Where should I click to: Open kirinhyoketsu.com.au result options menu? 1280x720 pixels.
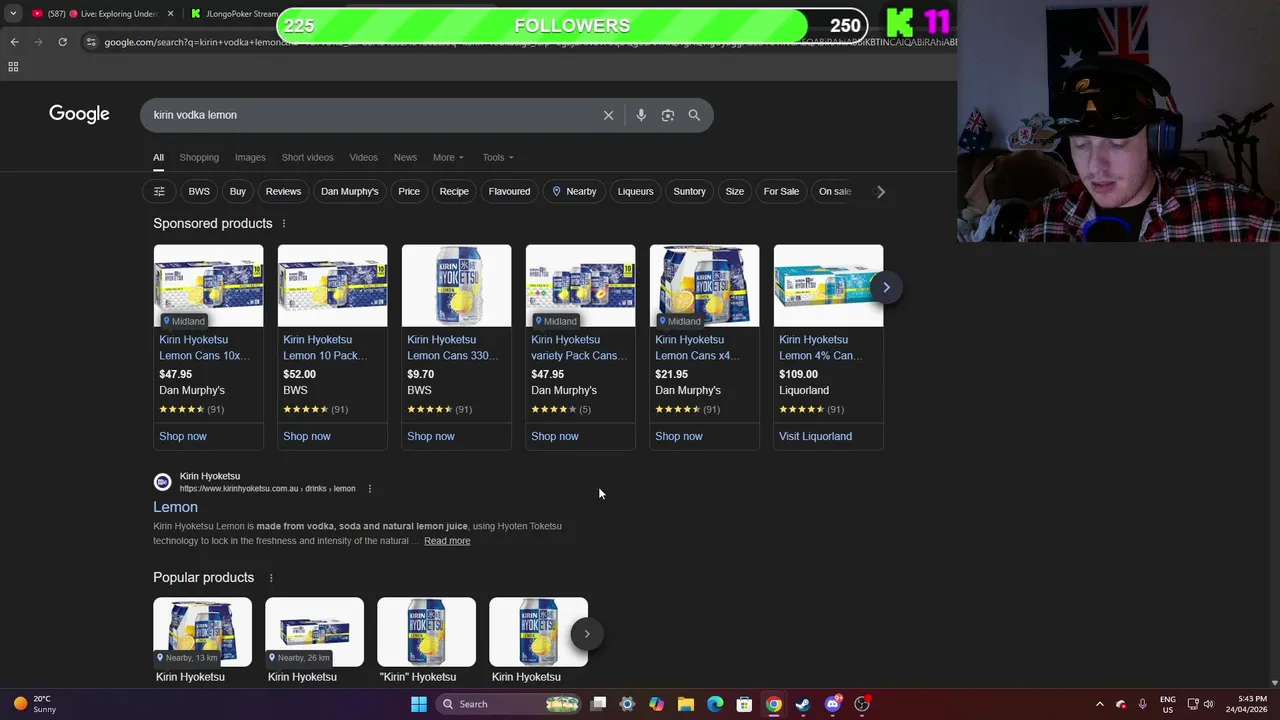pos(369,488)
